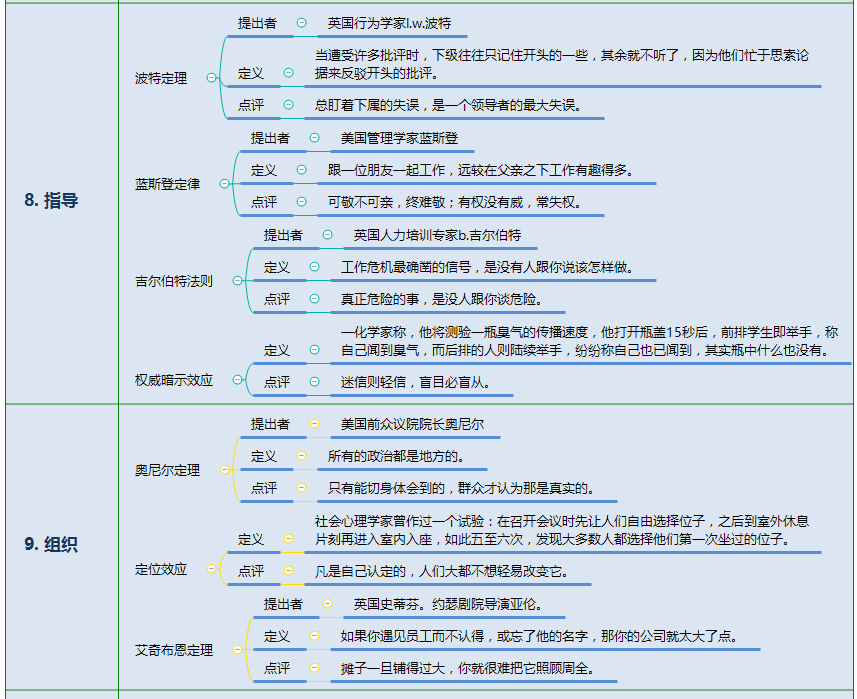Click text 可敬不可亲，终难敬 comment
Viewport: 857px width, 699px height.
455,202
